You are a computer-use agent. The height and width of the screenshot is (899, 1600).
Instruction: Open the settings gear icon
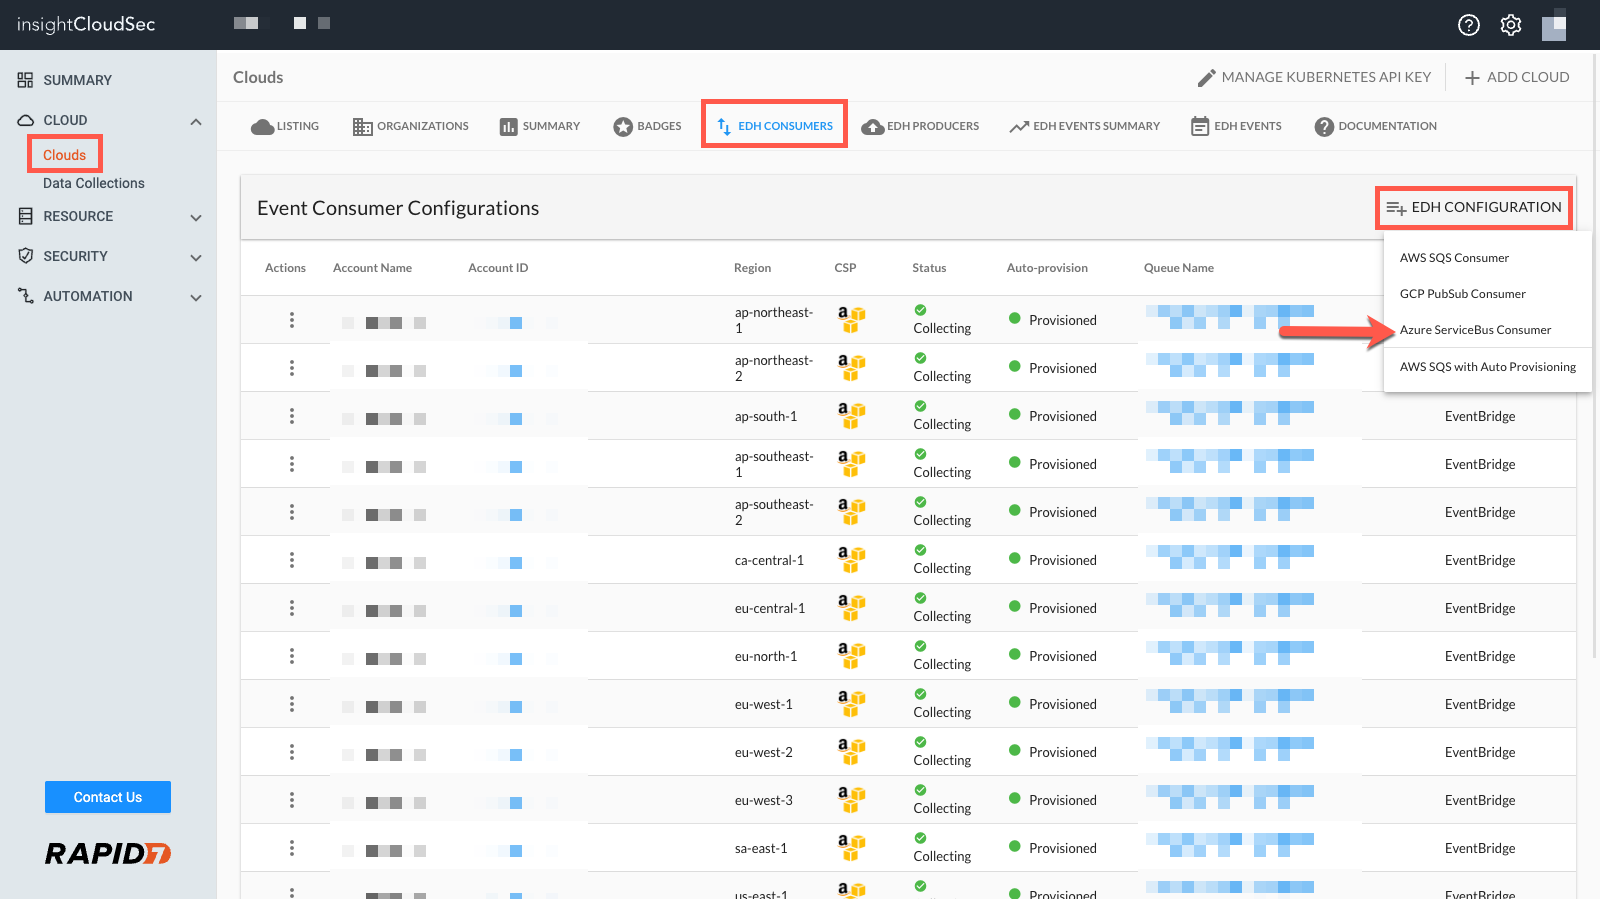click(x=1511, y=25)
